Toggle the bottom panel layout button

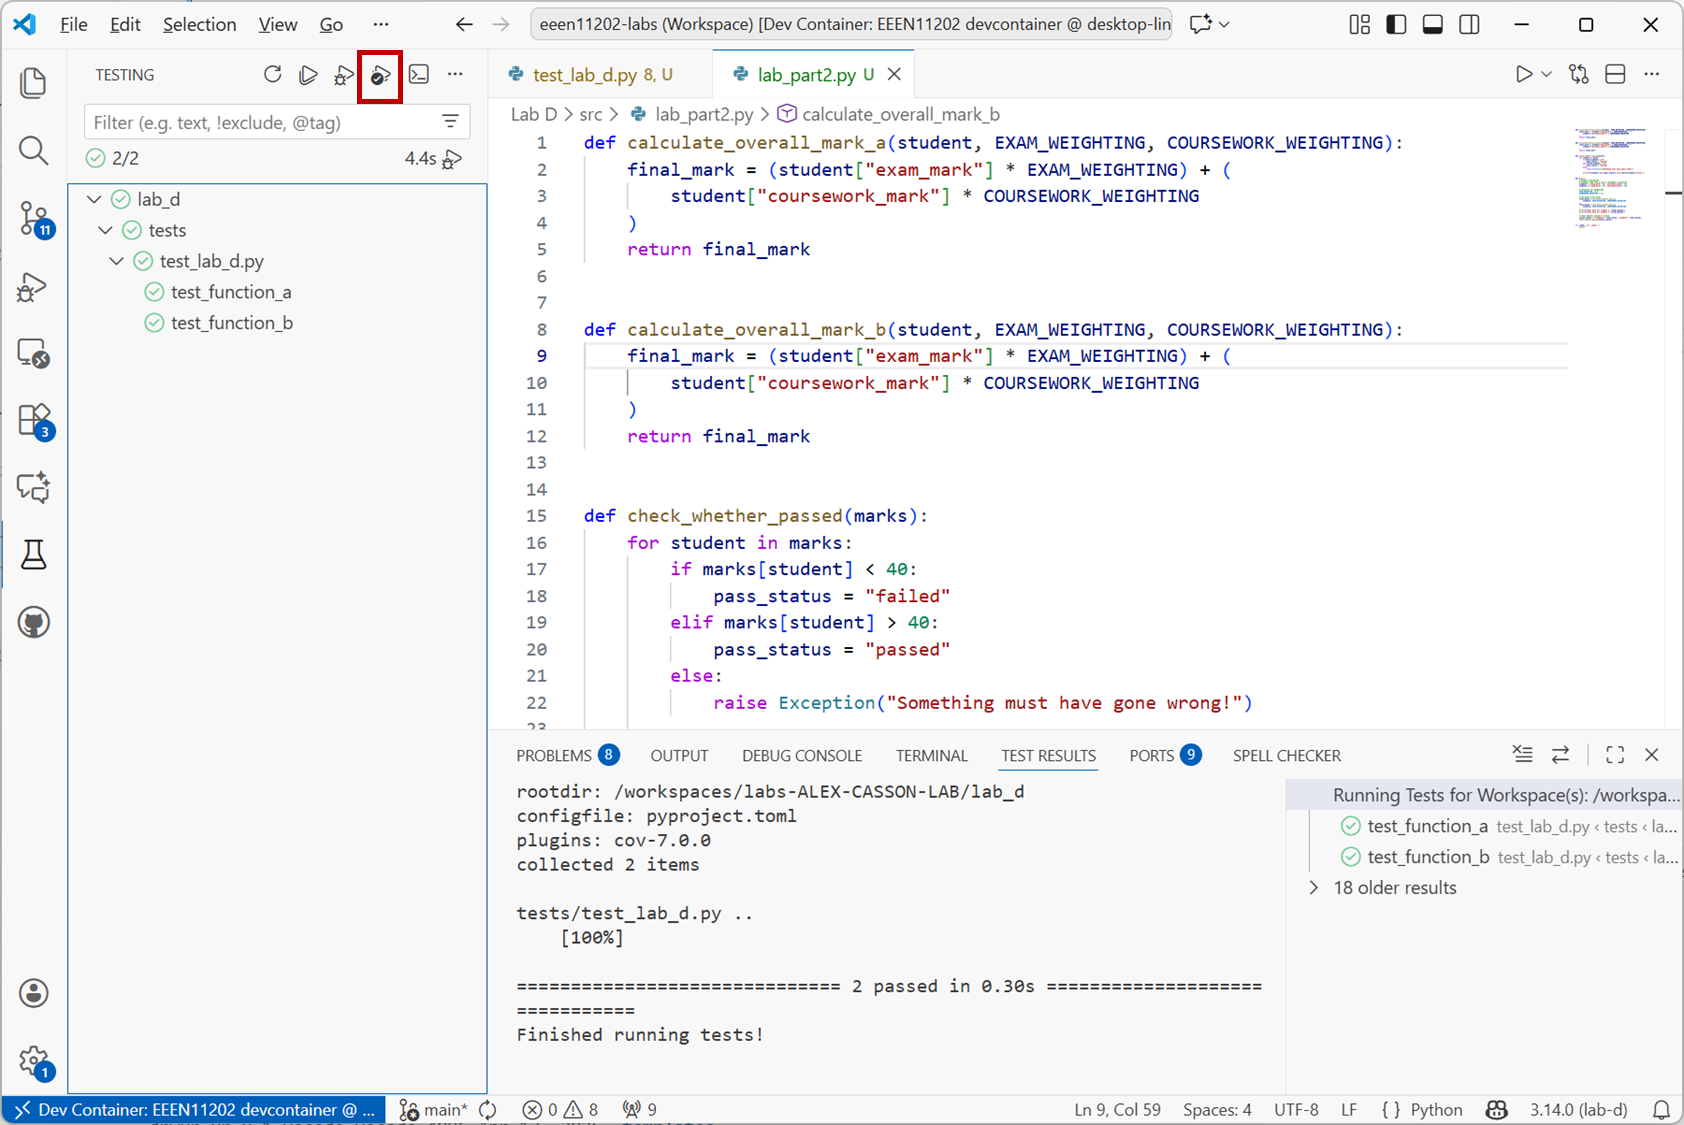pos(1432,25)
